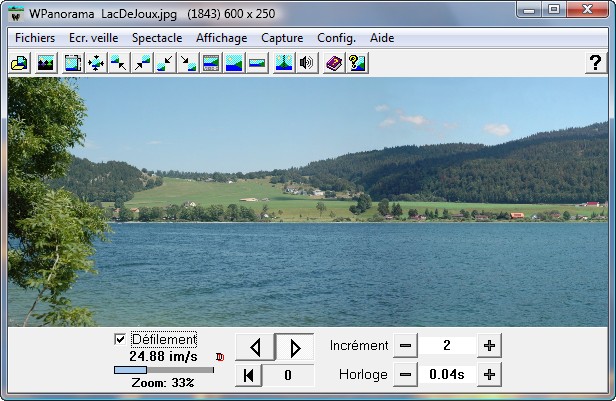Decrease the Horloge value with minus
This screenshot has width=616, height=401.
click(x=405, y=374)
